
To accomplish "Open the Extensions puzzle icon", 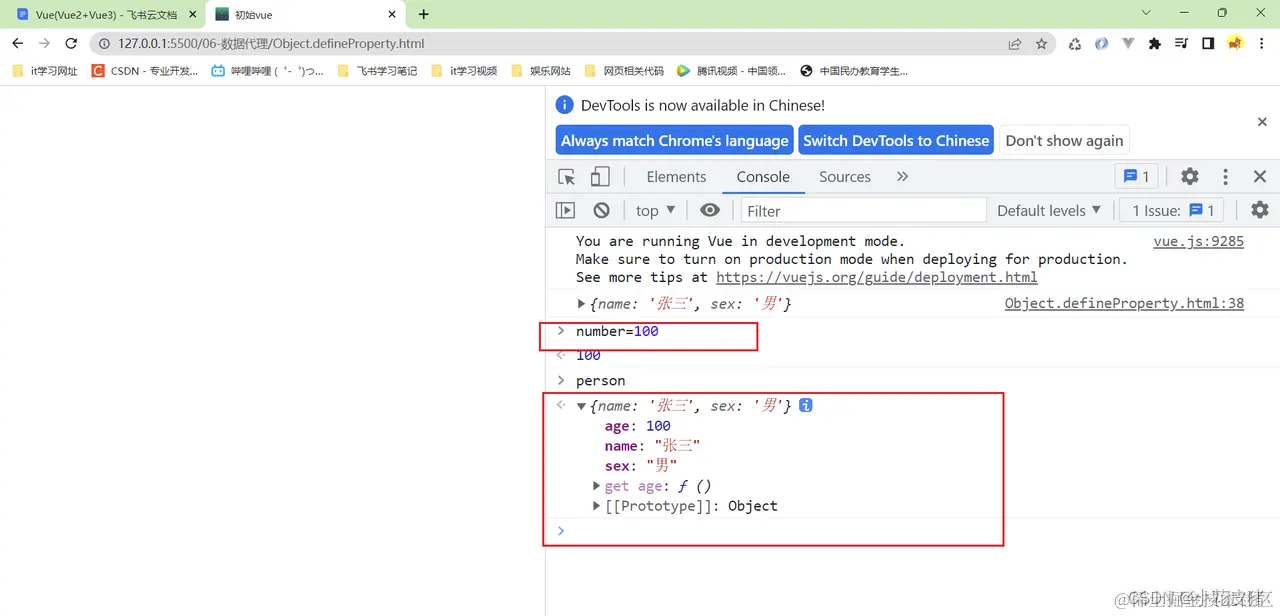I will 1155,44.
